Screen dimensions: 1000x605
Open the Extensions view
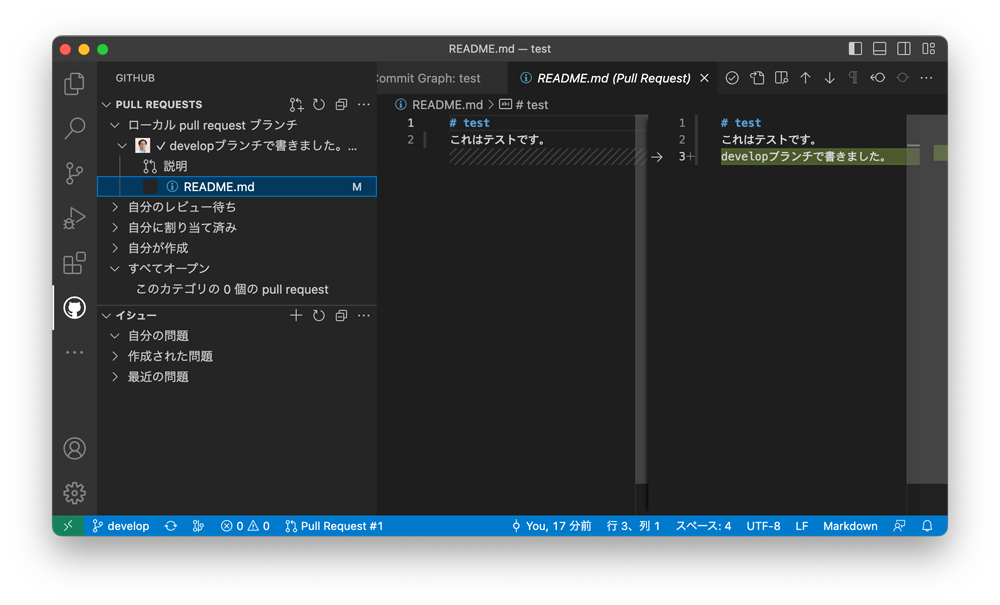click(75, 263)
